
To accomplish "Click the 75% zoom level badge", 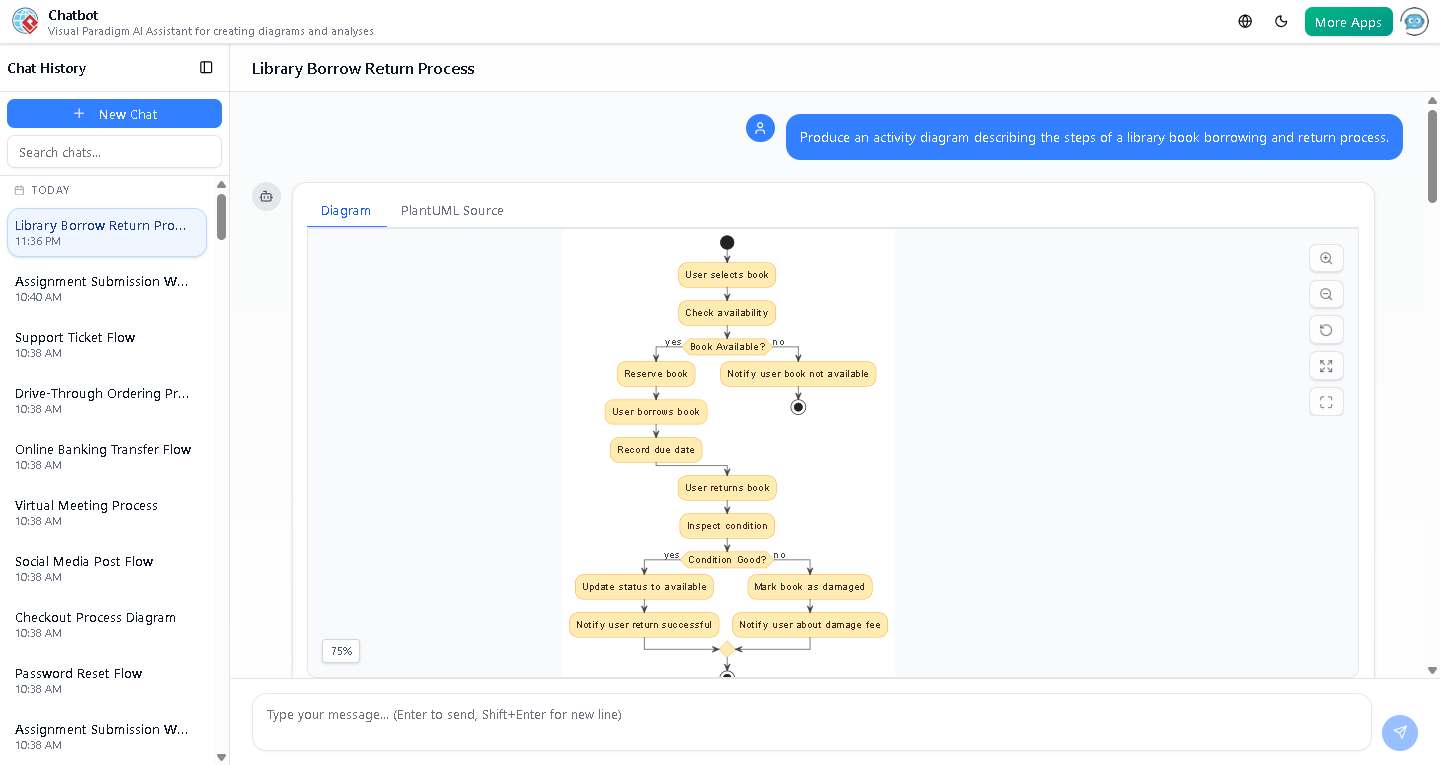I will (x=340, y=651).
